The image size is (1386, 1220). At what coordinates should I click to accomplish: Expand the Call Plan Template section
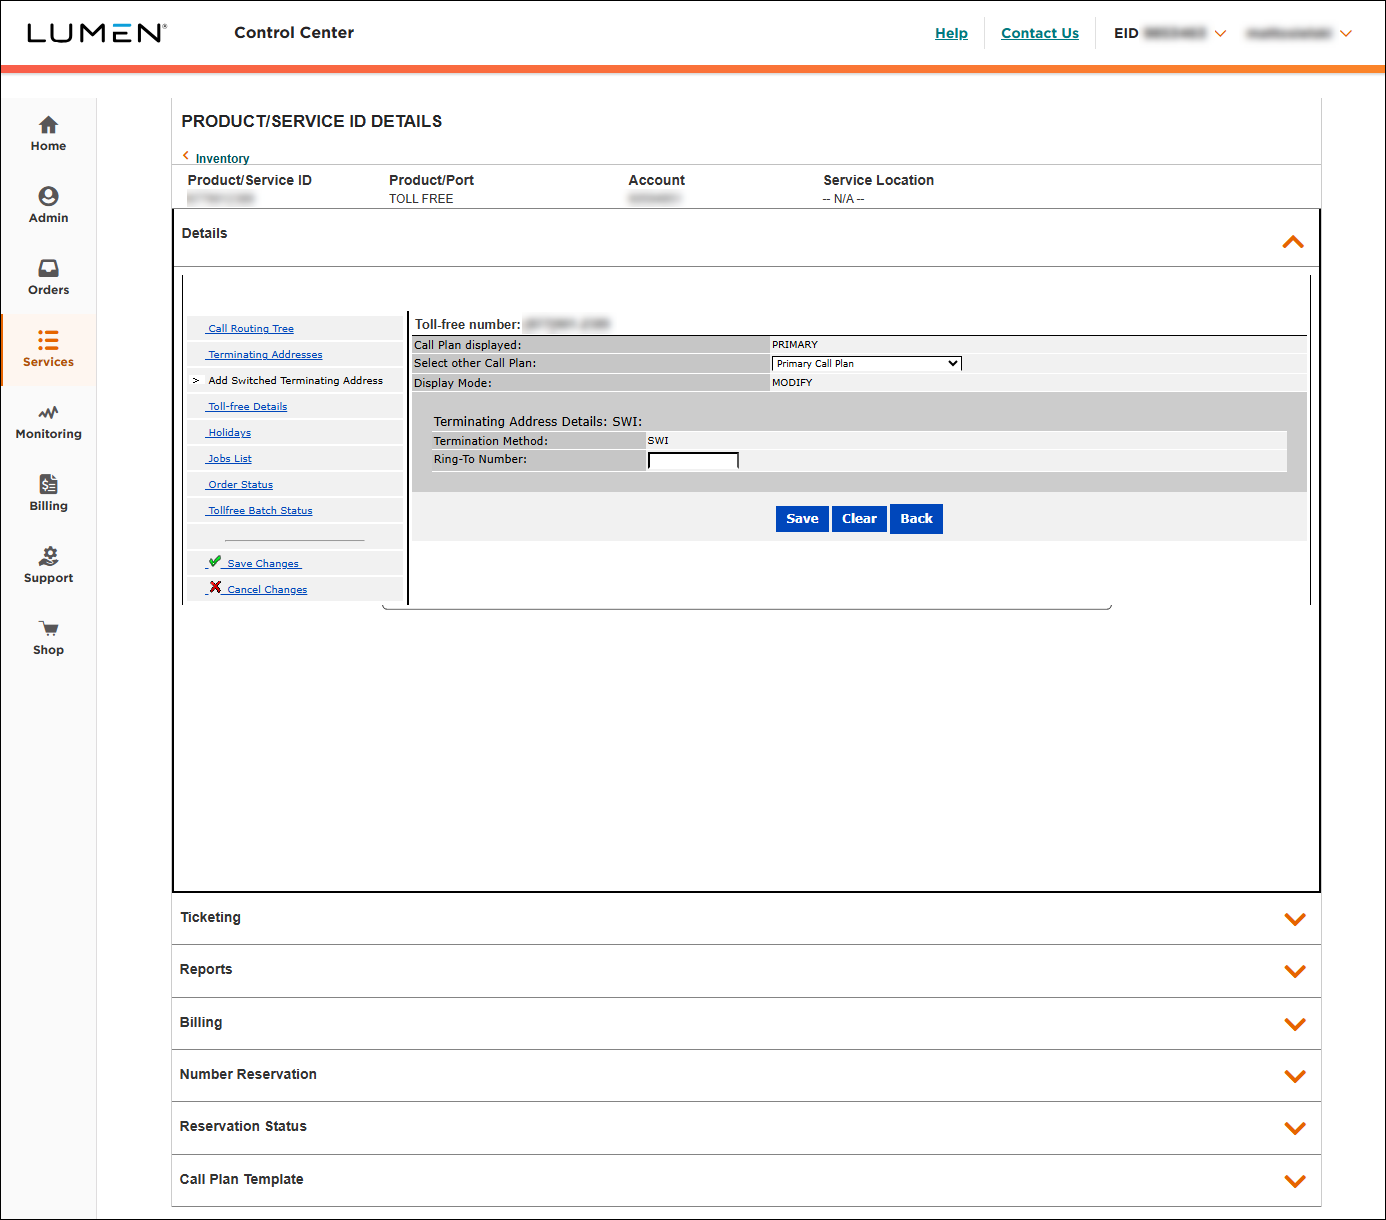(1295, 1181)
